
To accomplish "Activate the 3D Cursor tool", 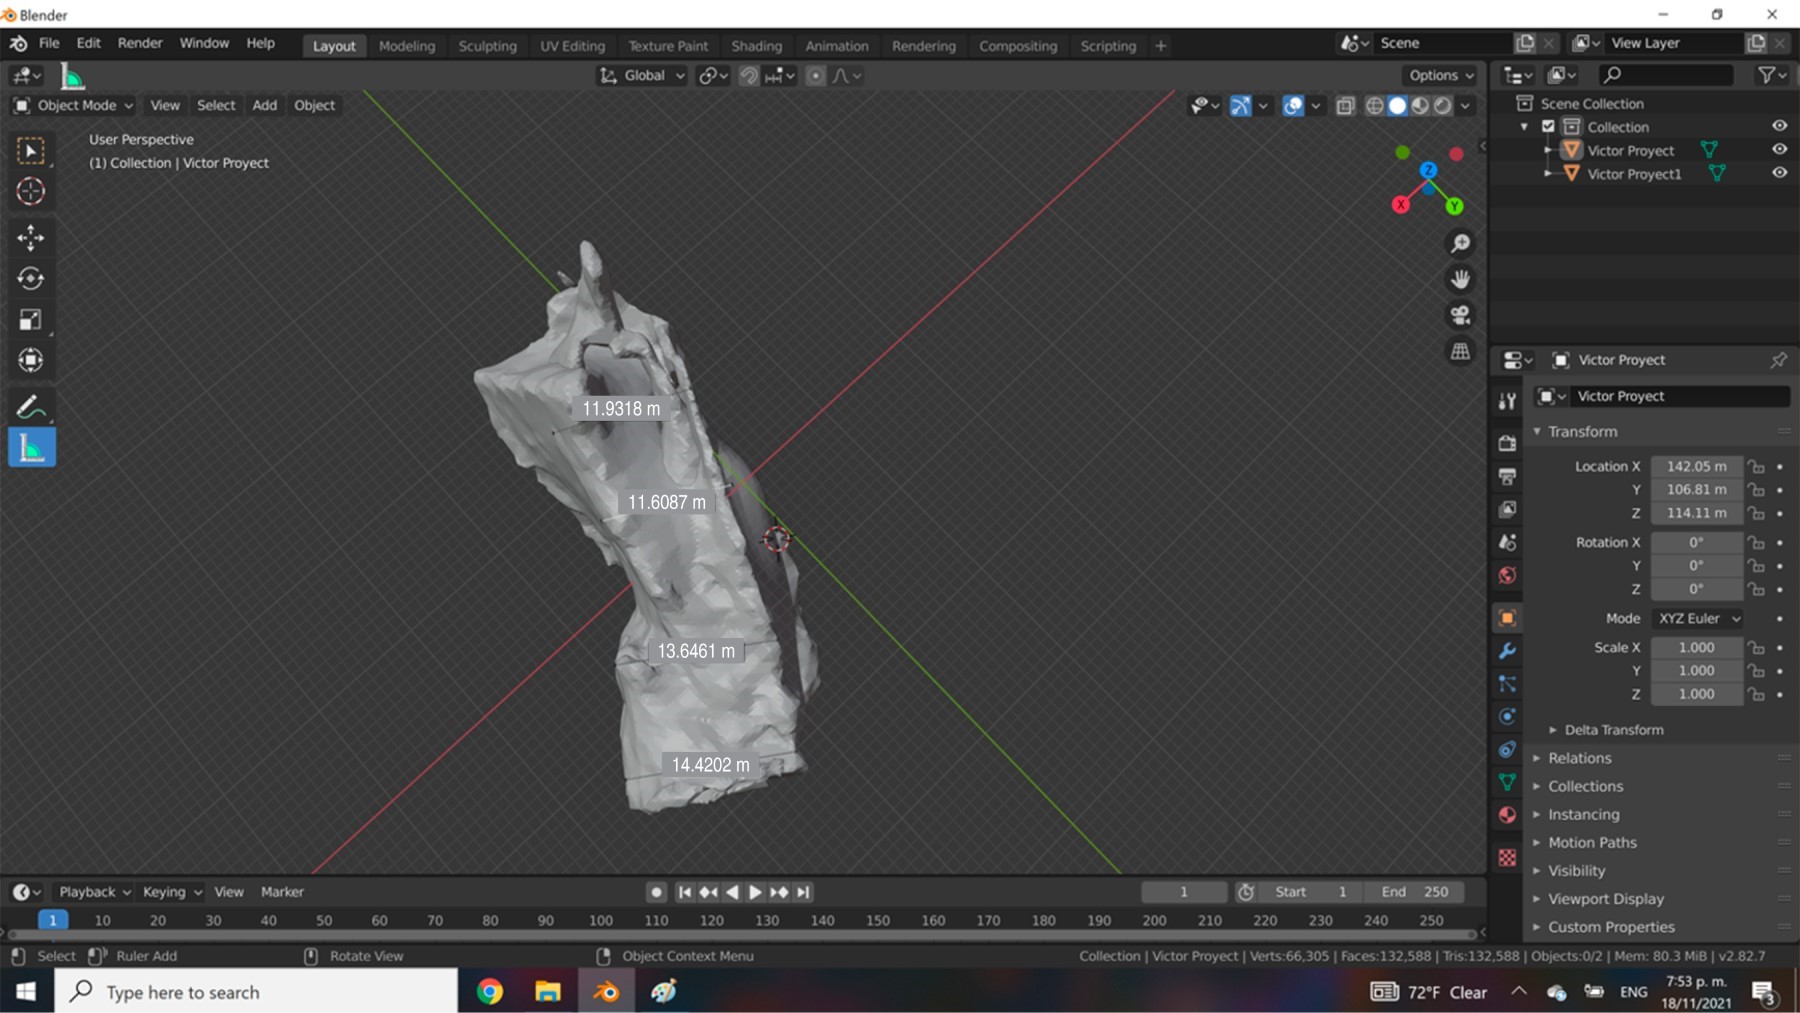I will [x=30, y=191].
